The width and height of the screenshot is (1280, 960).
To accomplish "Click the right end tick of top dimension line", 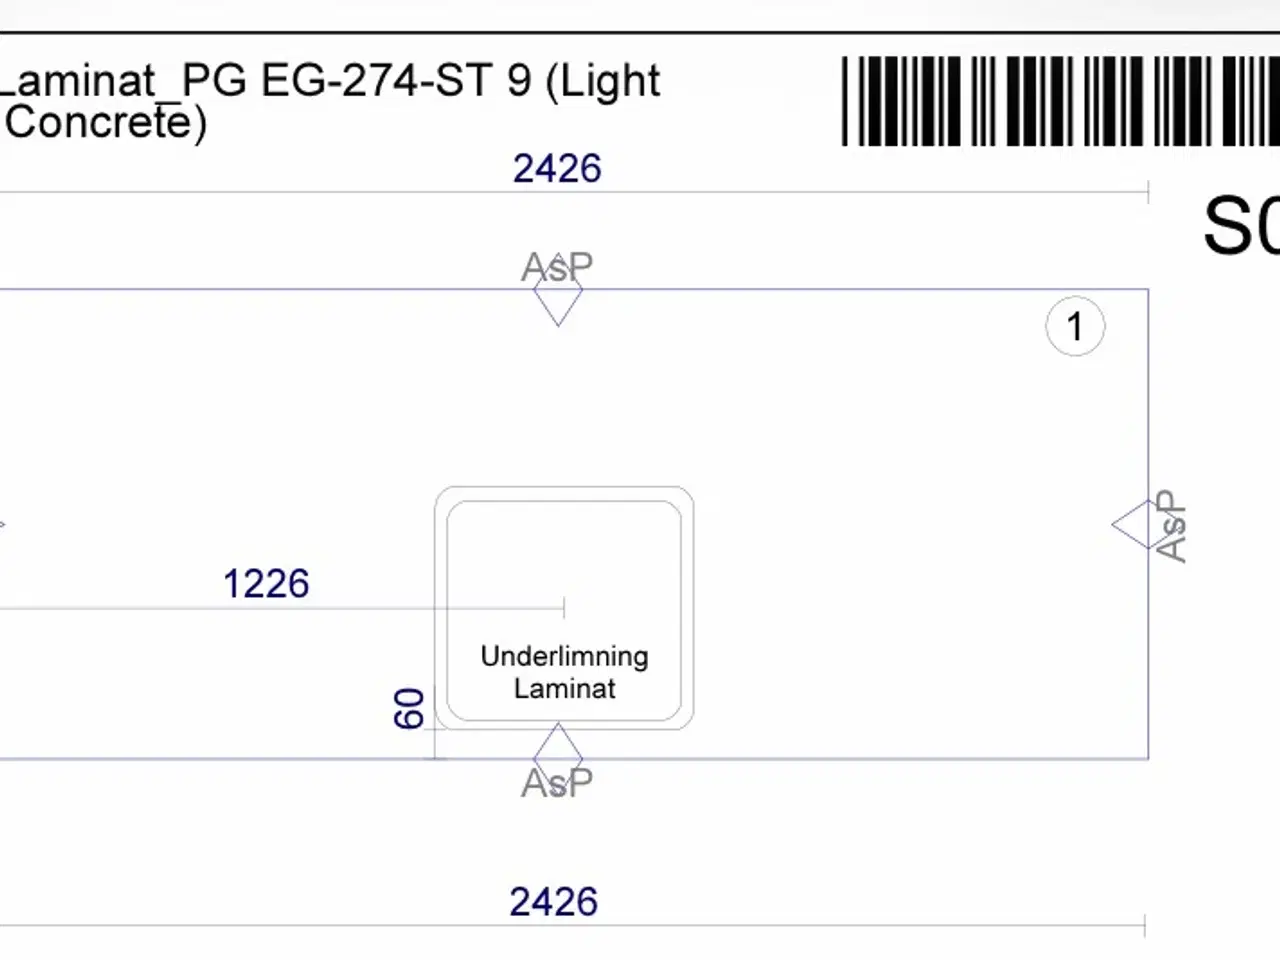I will [x=1148, y=191].
